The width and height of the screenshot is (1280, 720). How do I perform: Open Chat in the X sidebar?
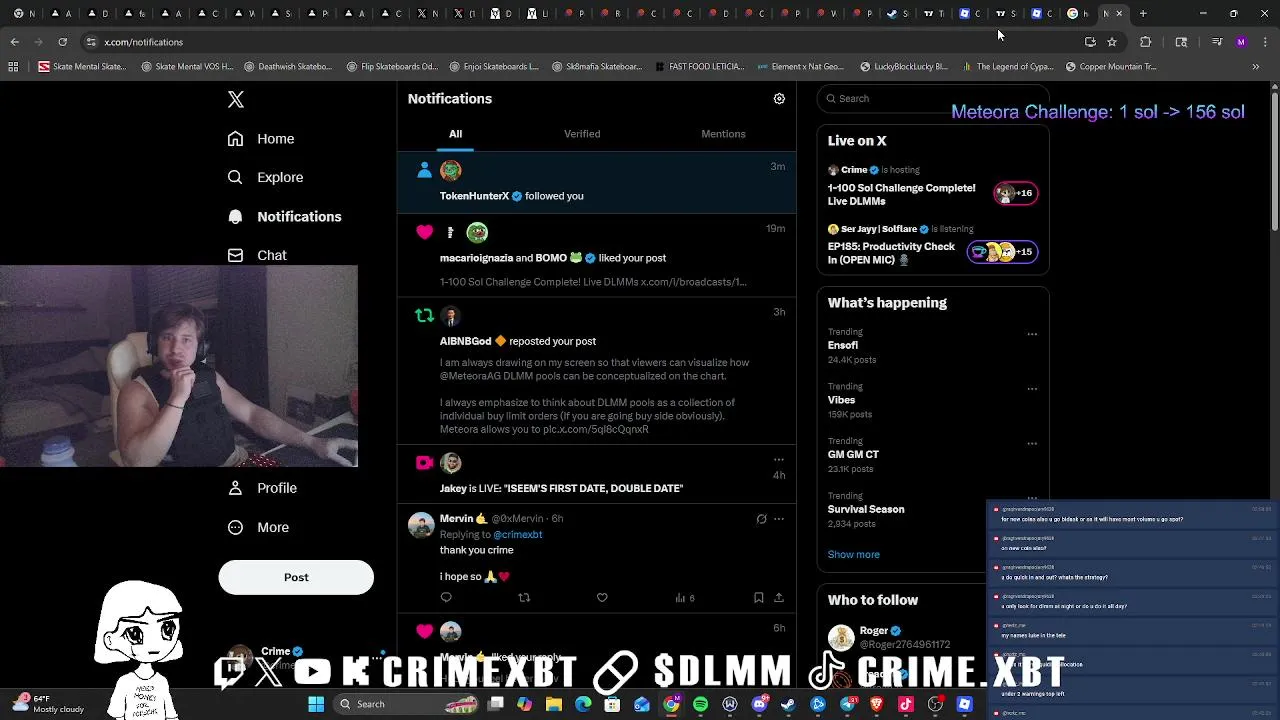(x=257, y=255)
